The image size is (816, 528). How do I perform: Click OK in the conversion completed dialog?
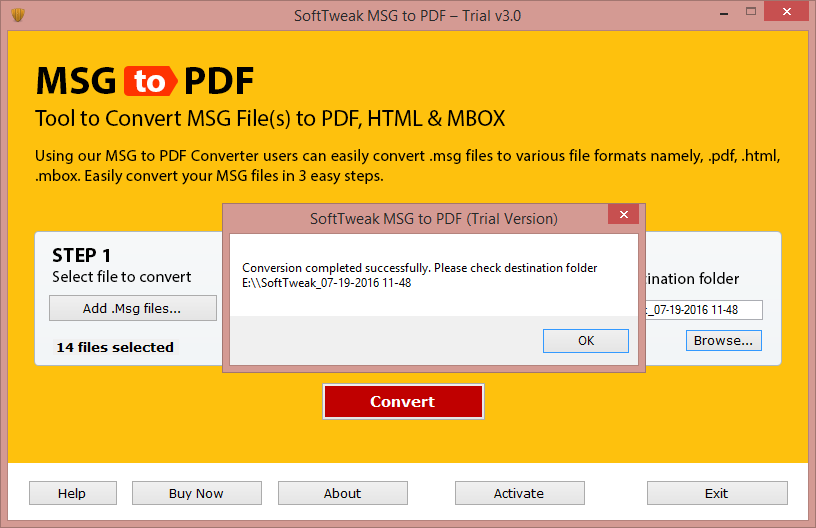click(x=585, y=341)
